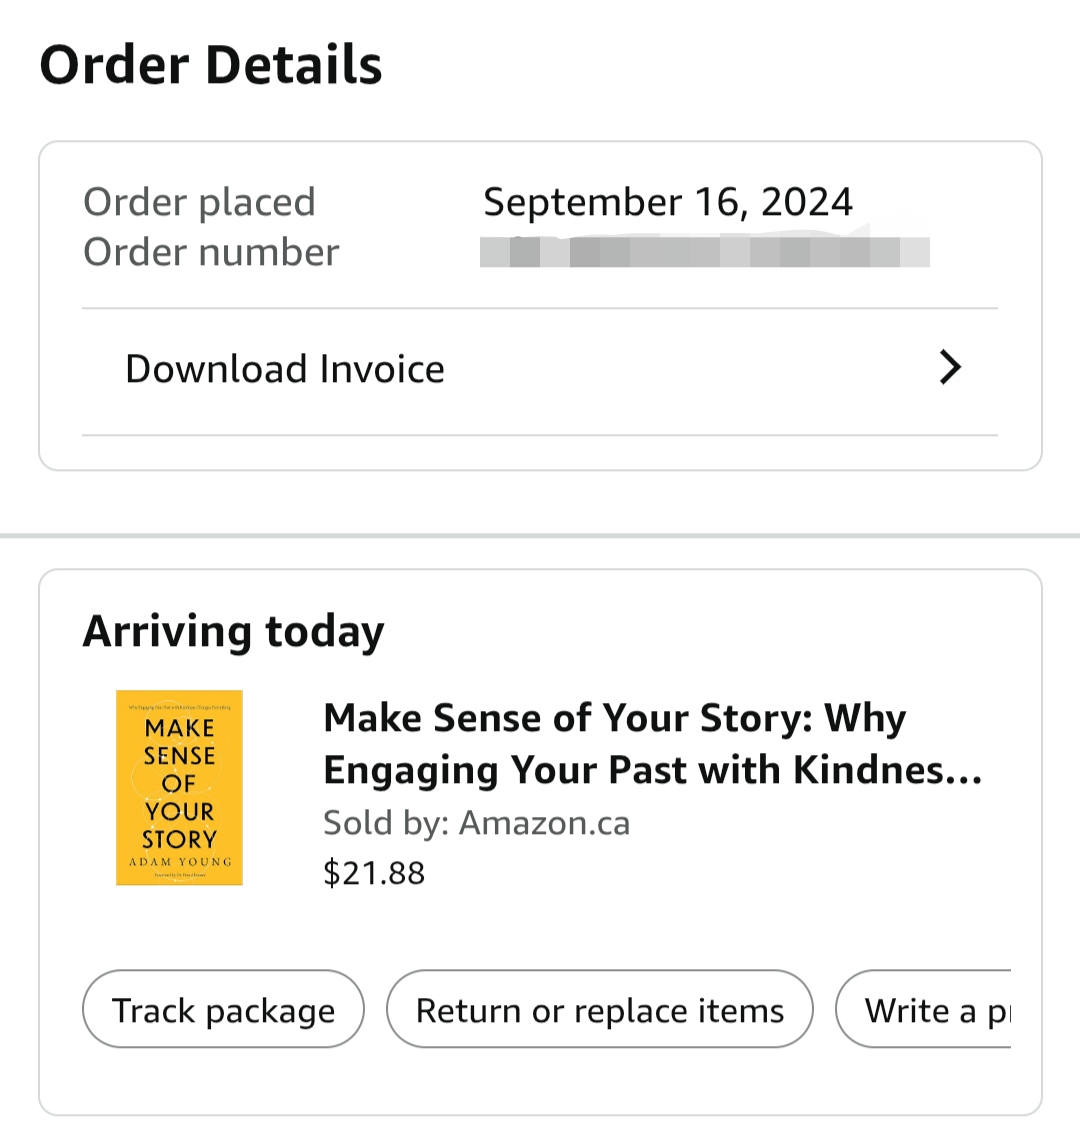Tap the Adam Young author name on cover
The width and height of the screenshot is (1080, 1128).
[180, 861]
